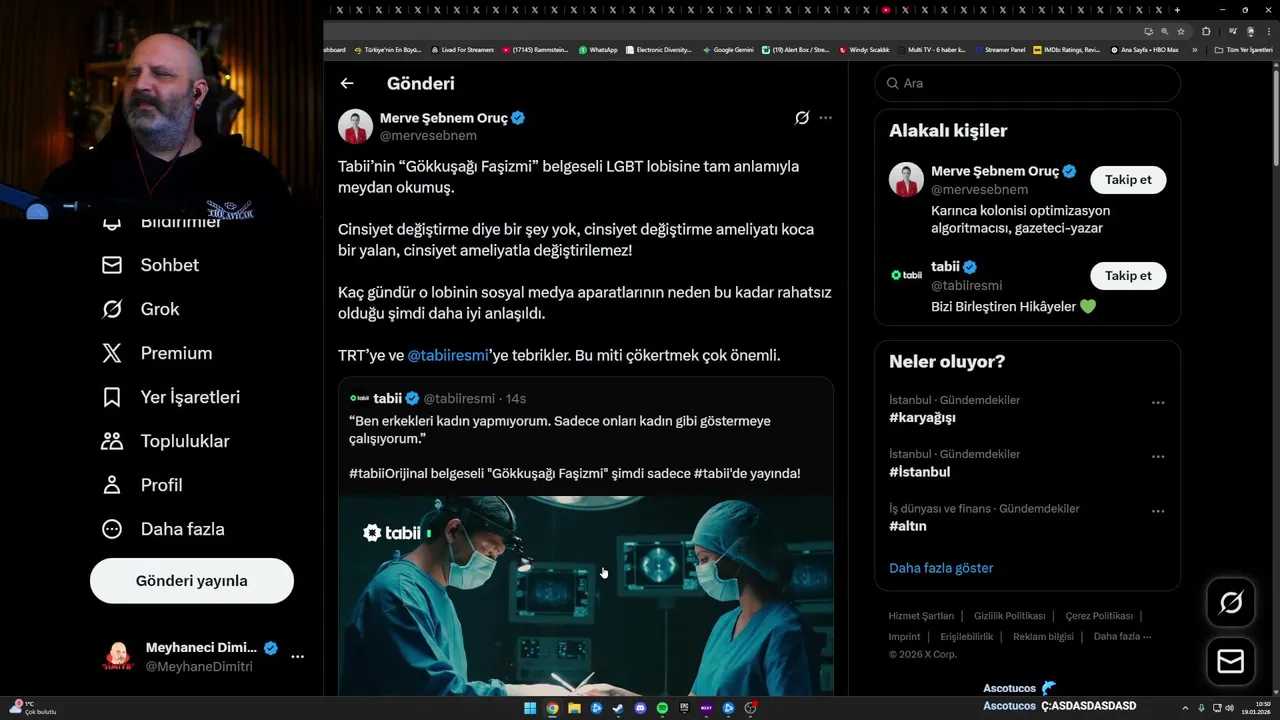1280x720 pixels.
Task: Open Reklam bilgisi footer link
Action: coord(1043,637)
